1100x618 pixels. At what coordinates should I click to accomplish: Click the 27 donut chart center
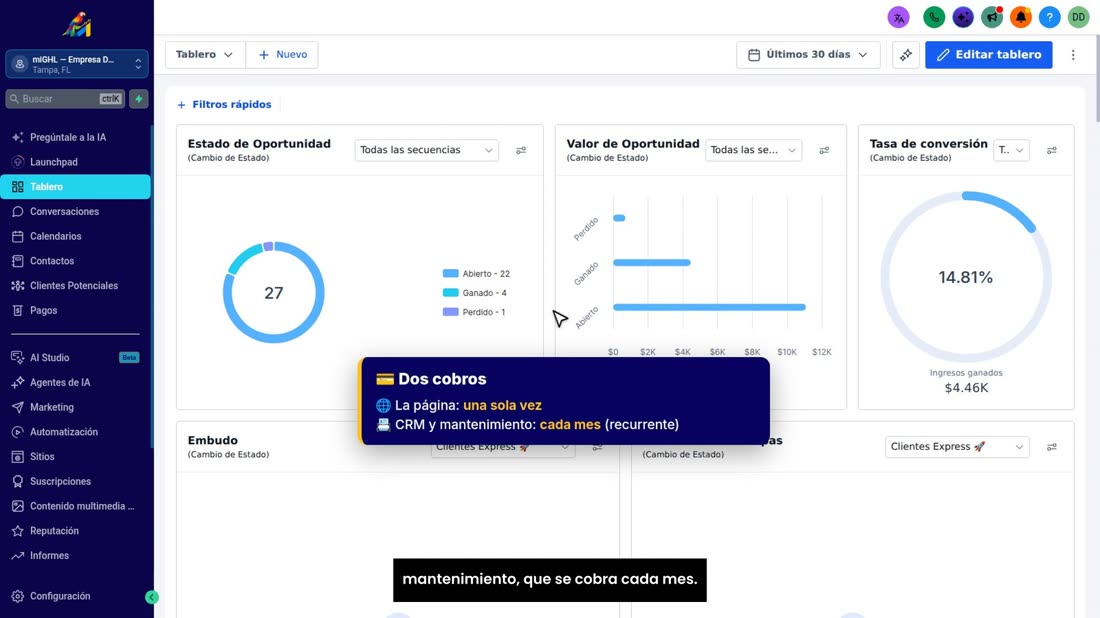(274, 293)
